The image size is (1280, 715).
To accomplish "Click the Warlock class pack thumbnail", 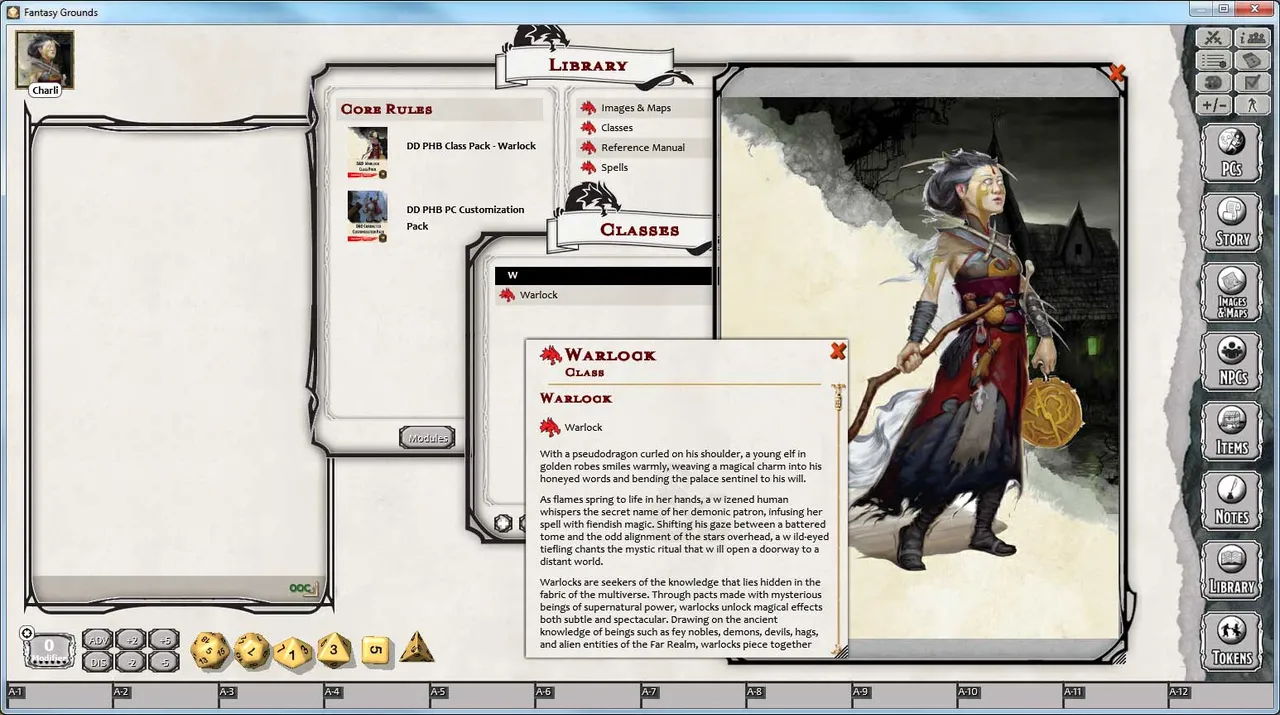I will [x=367, y=153].
